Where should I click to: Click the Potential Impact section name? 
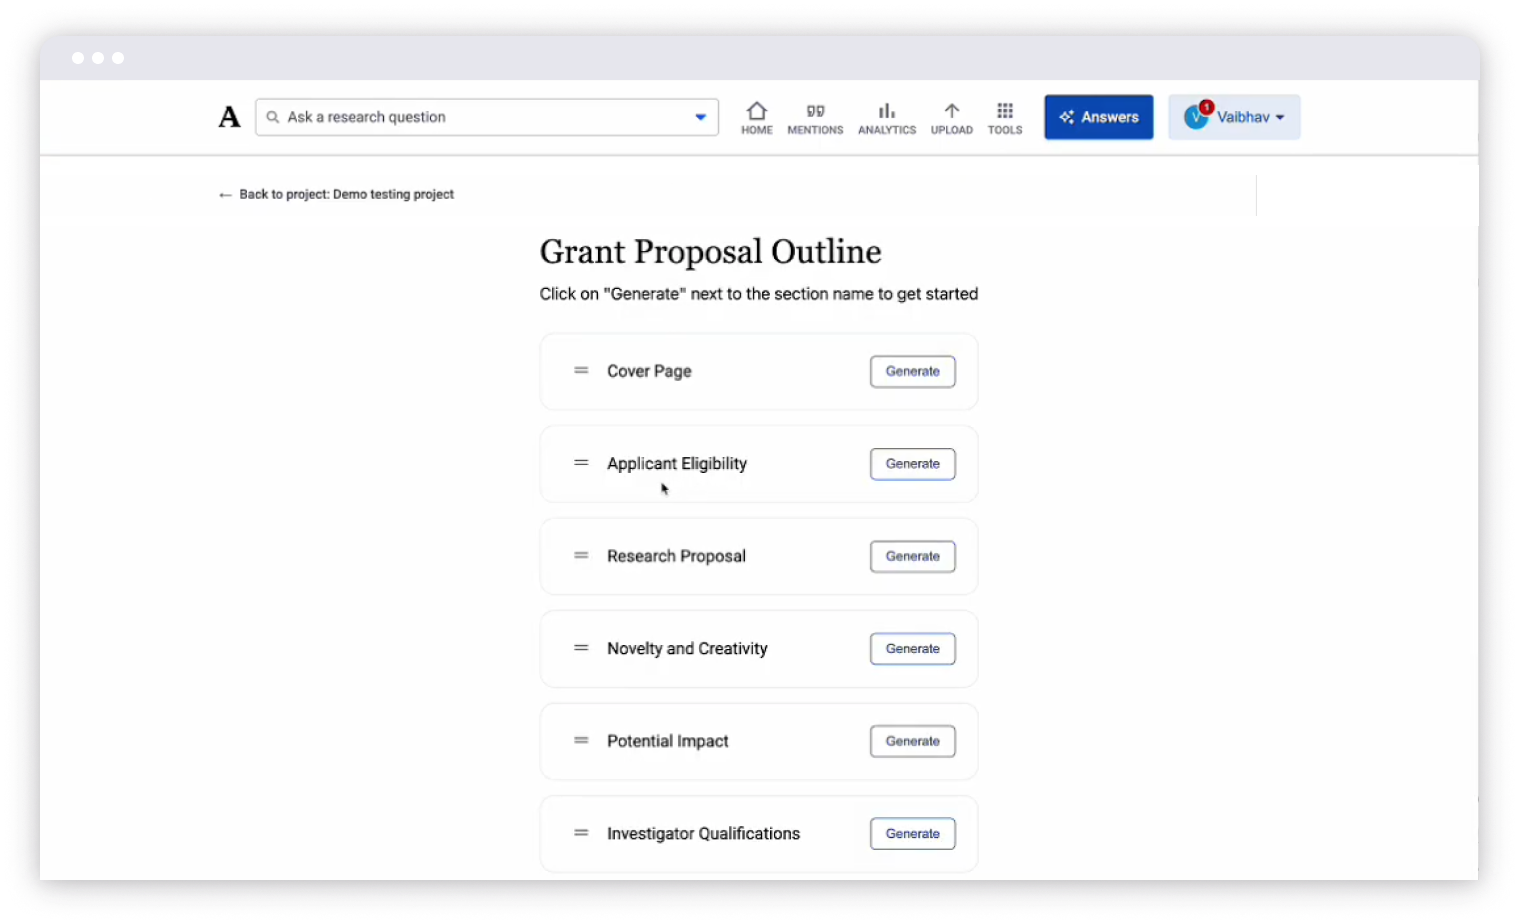[667, 741]
